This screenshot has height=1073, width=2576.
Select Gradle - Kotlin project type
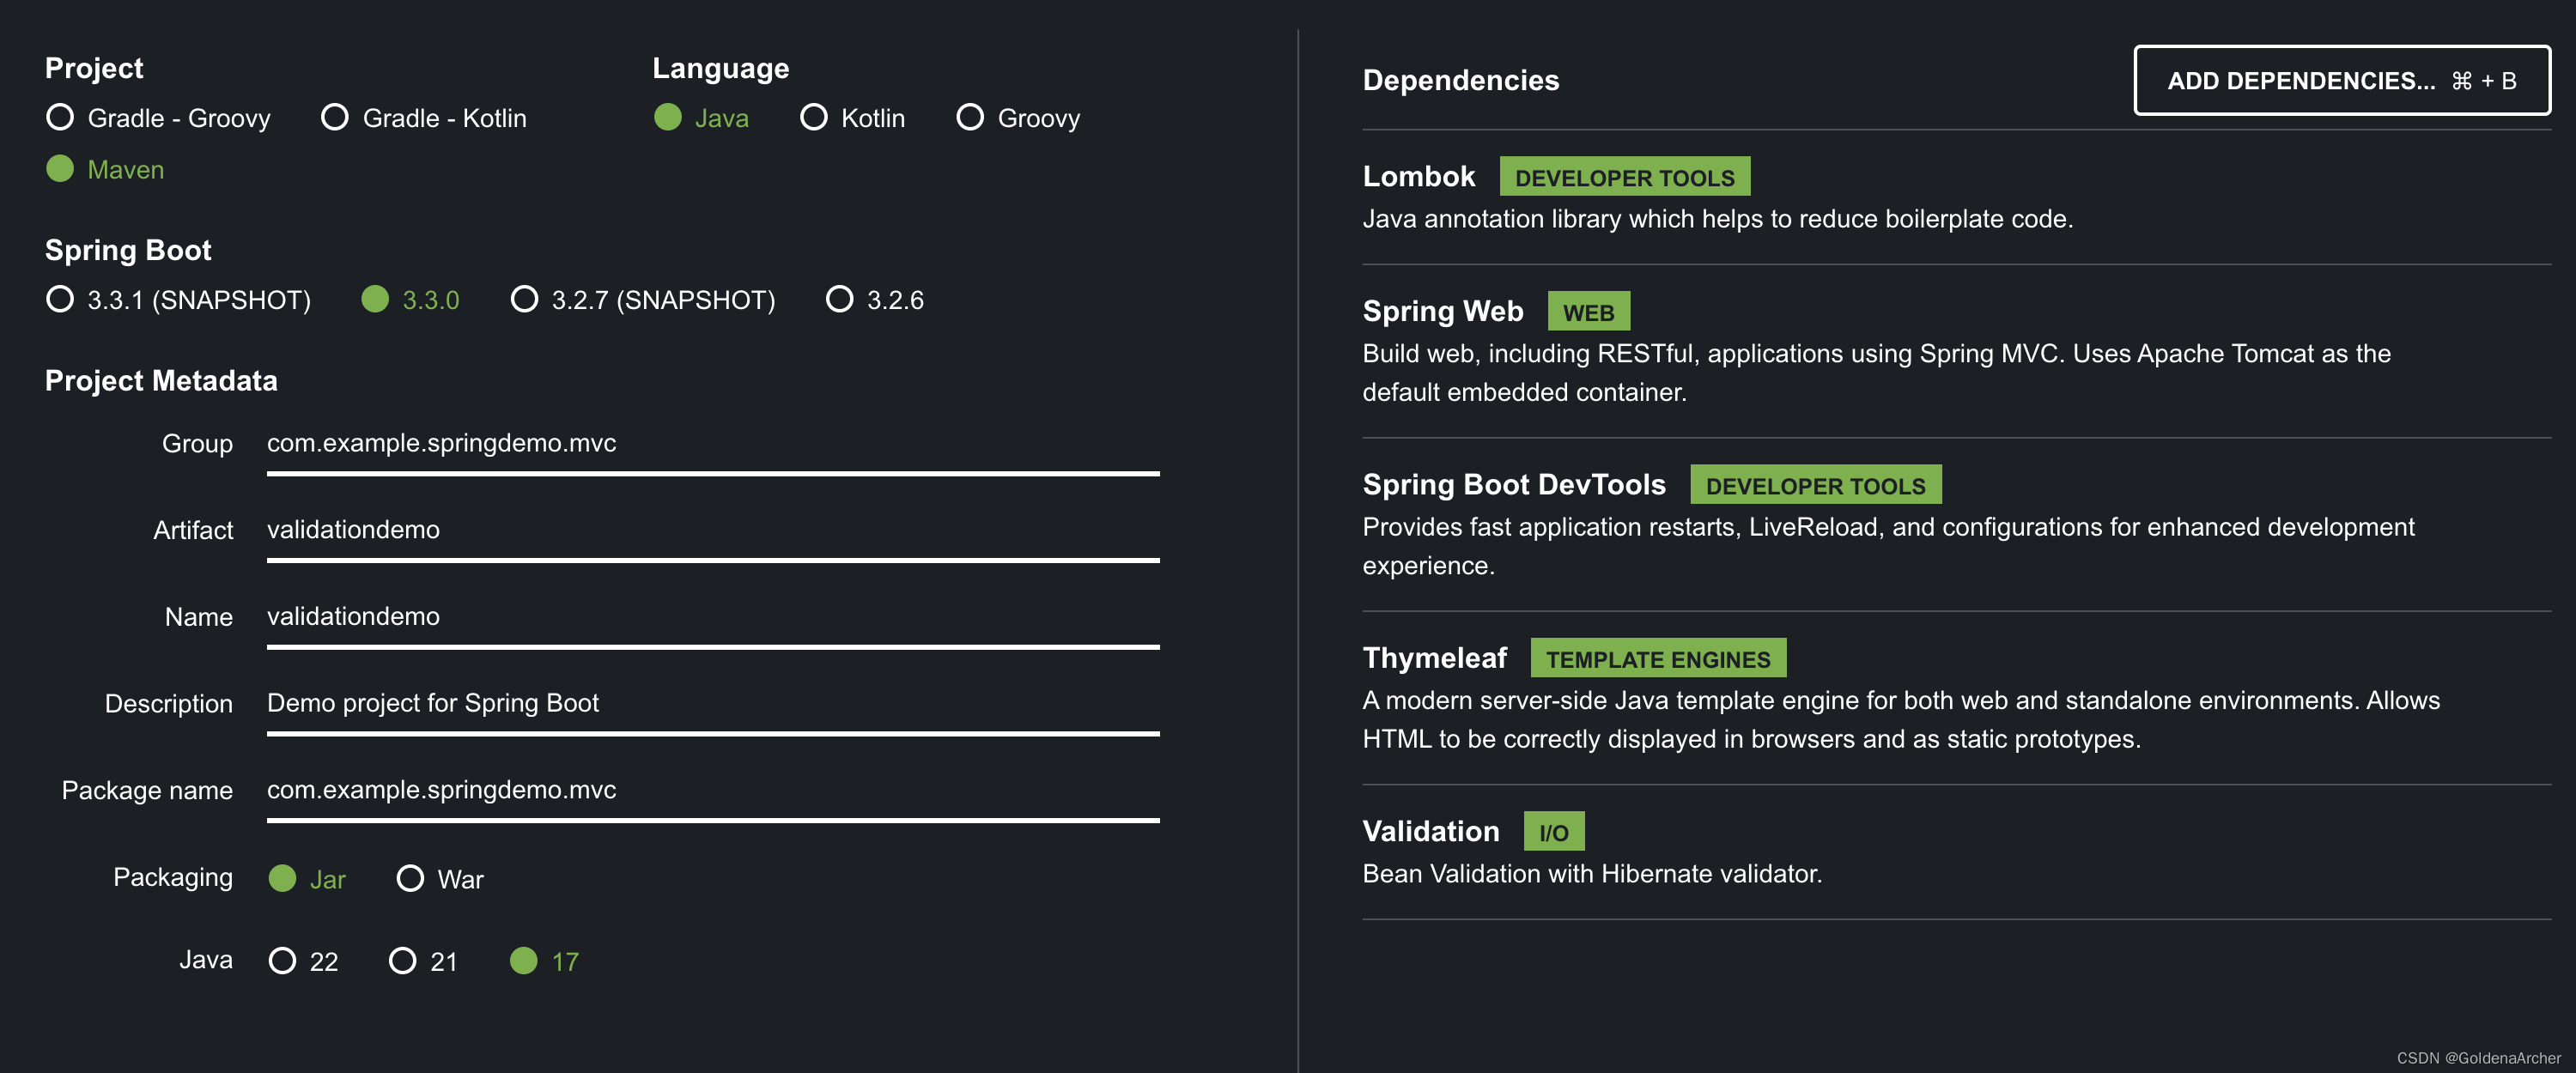[x=424, y=118]
